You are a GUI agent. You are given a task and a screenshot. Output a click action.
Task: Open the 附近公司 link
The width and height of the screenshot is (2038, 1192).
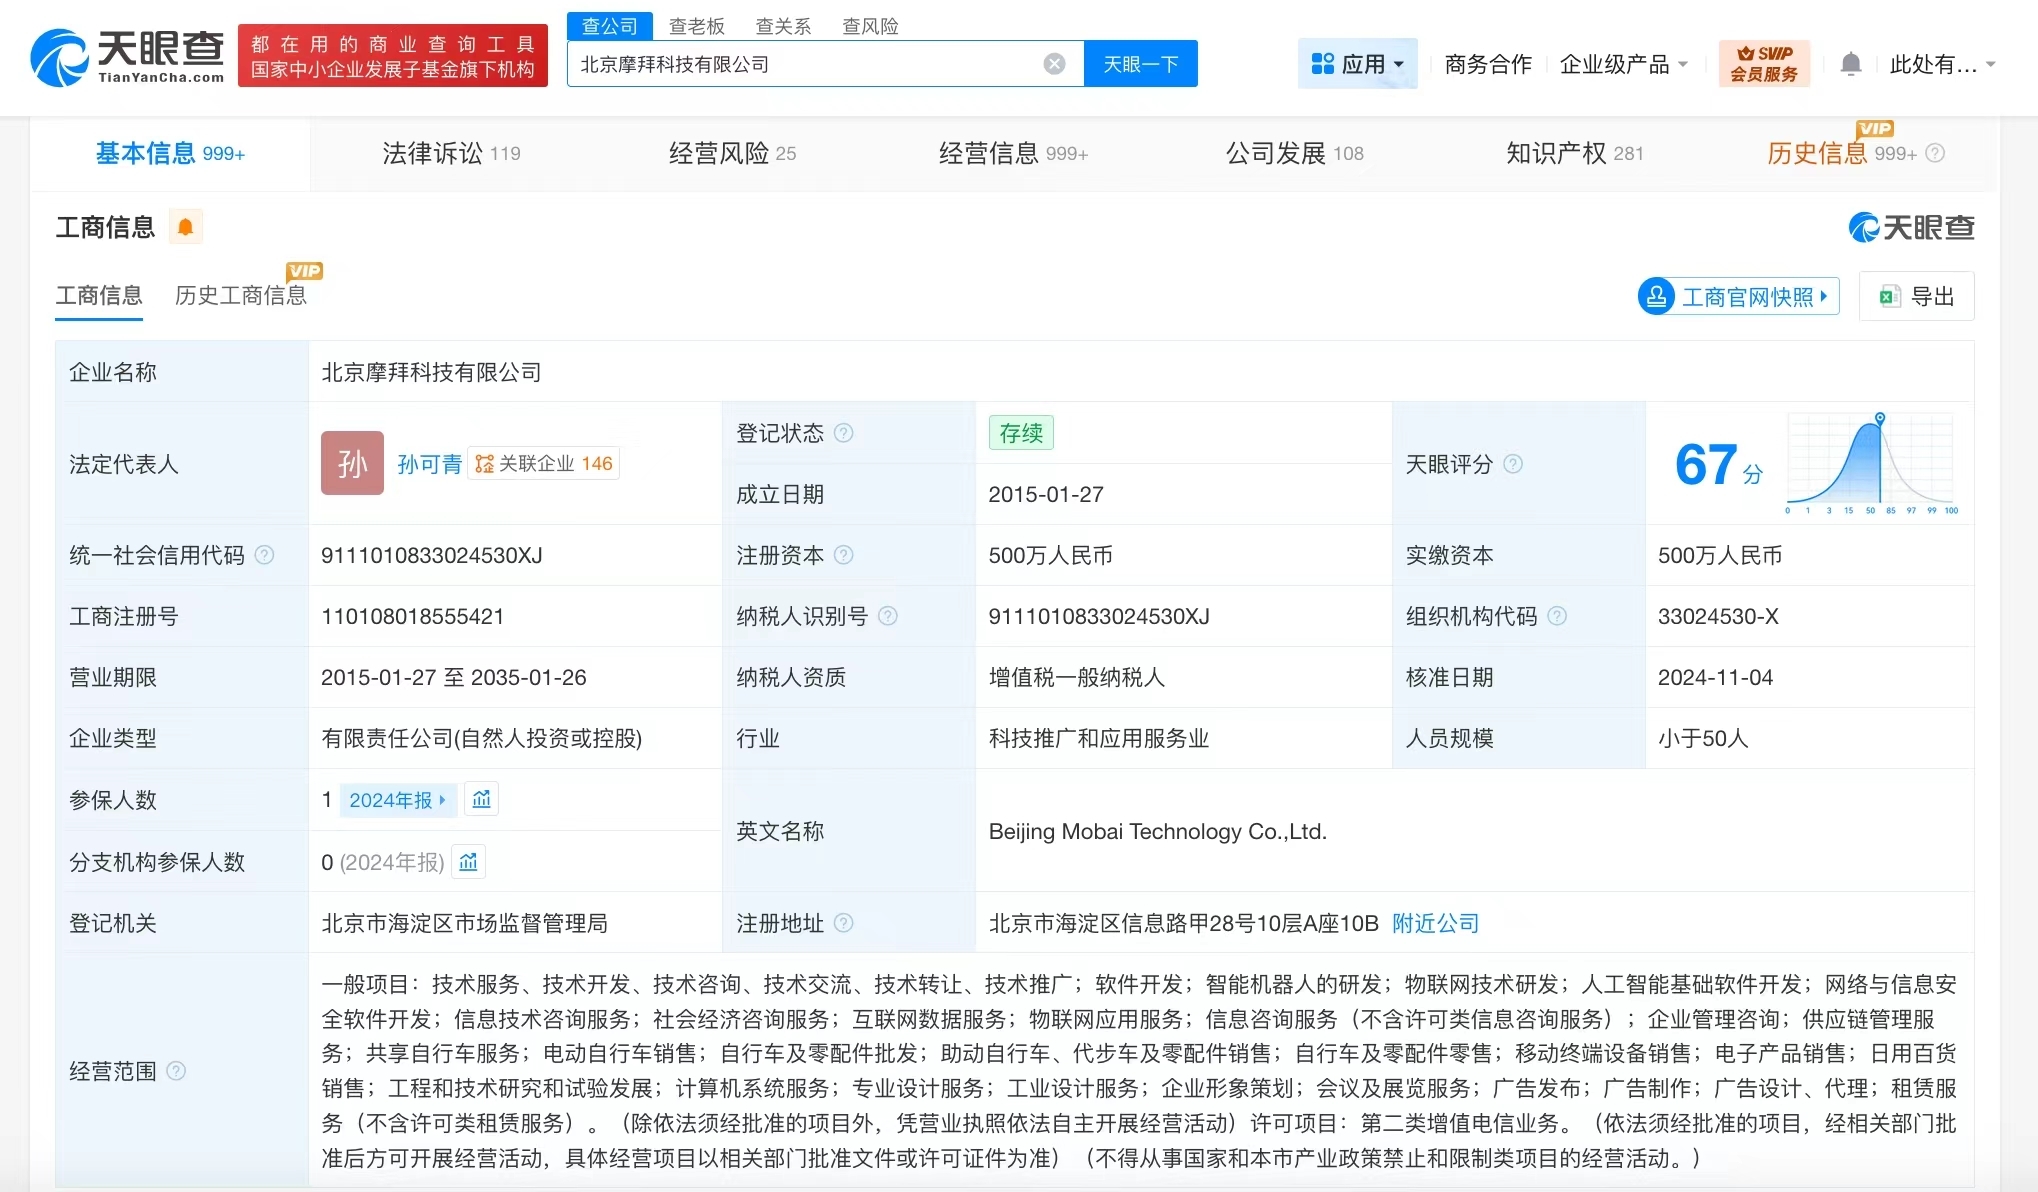[x=1437, y=923]
